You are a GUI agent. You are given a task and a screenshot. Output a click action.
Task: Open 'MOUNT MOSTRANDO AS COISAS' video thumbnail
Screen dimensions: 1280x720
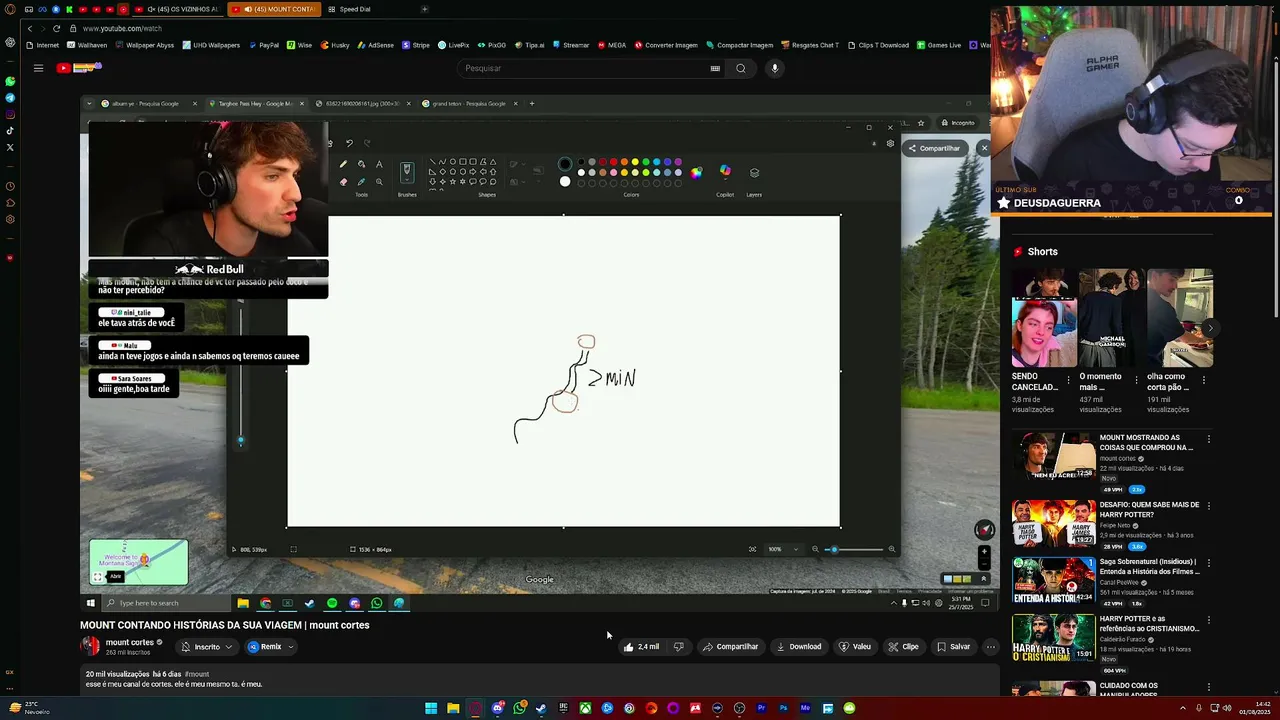[1053, 456]
